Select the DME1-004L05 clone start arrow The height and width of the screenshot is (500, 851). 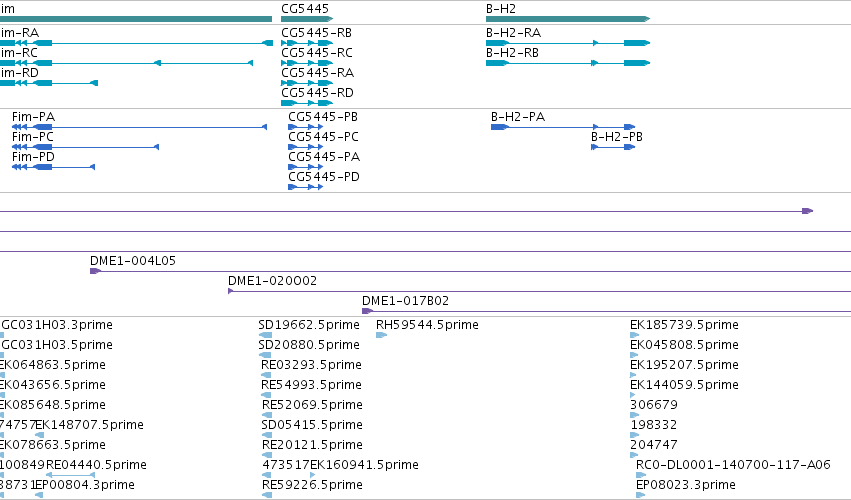96,271
